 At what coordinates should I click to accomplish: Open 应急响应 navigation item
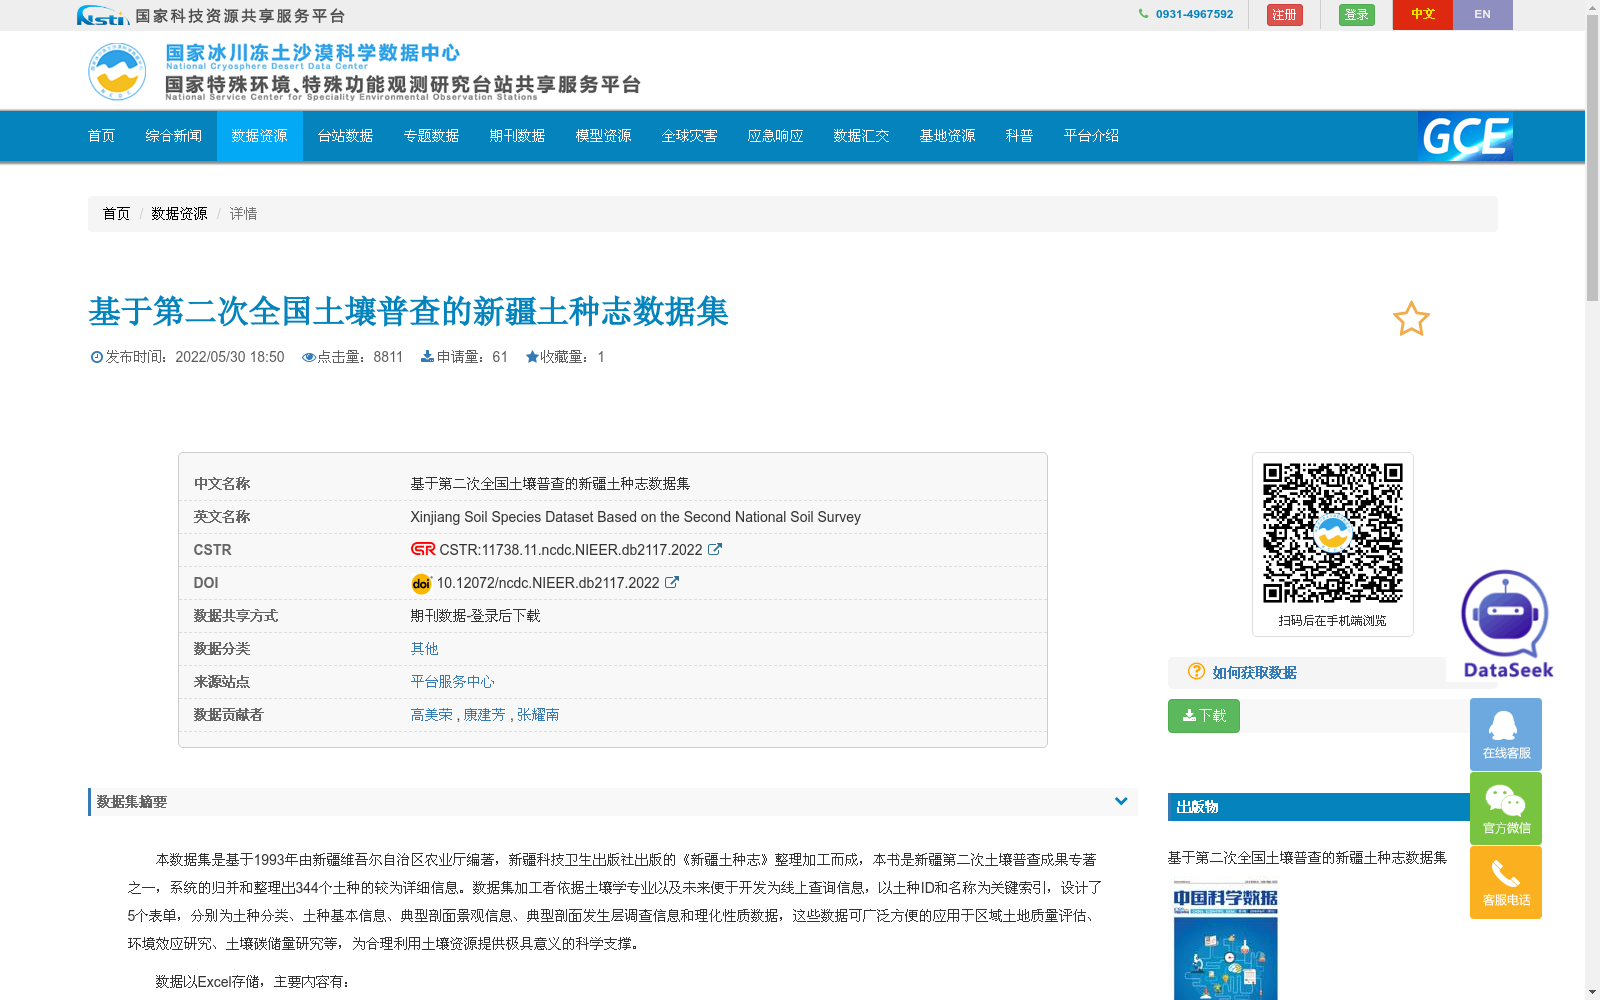776,136
